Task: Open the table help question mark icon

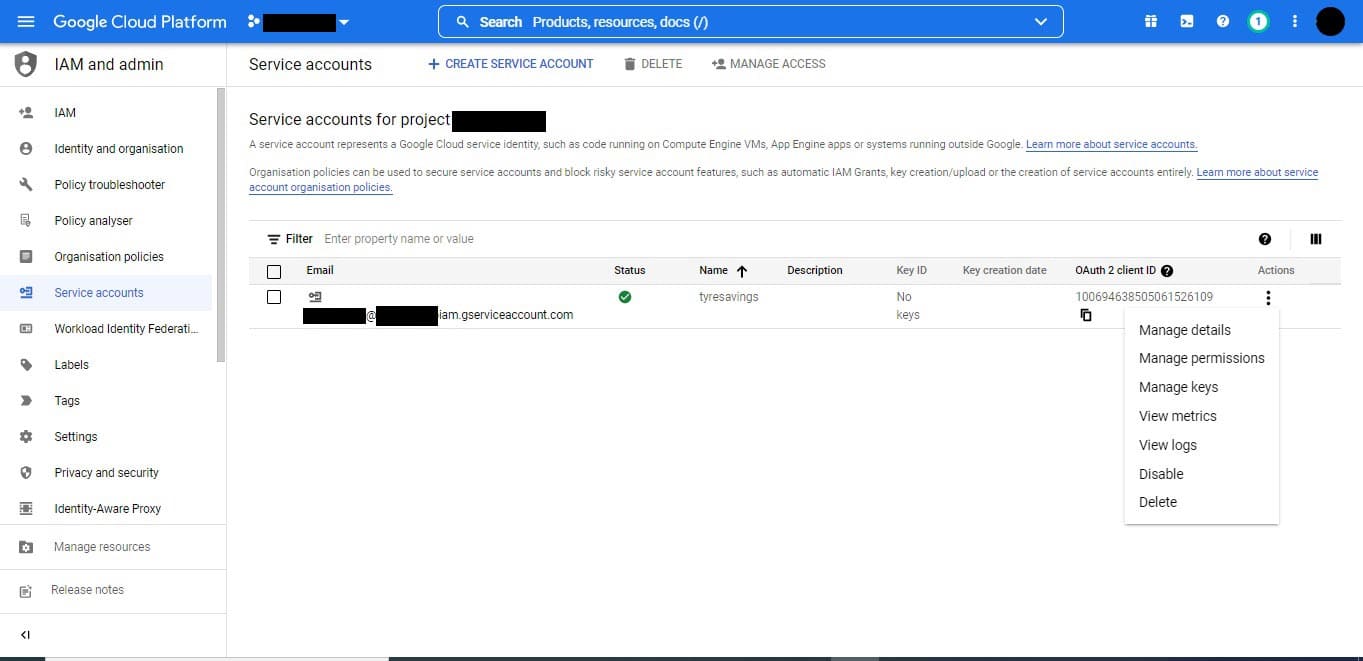Action: coord(1265,239)
